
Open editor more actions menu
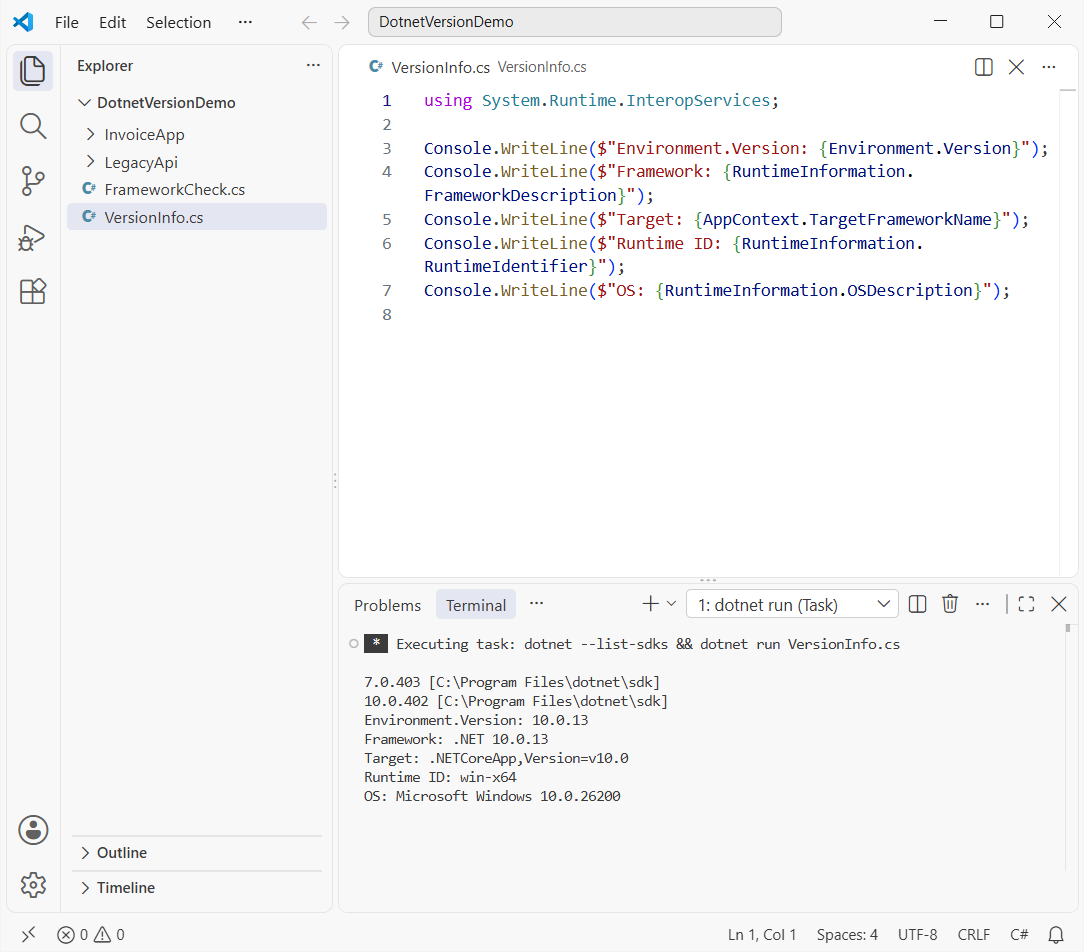point(1049,67)
